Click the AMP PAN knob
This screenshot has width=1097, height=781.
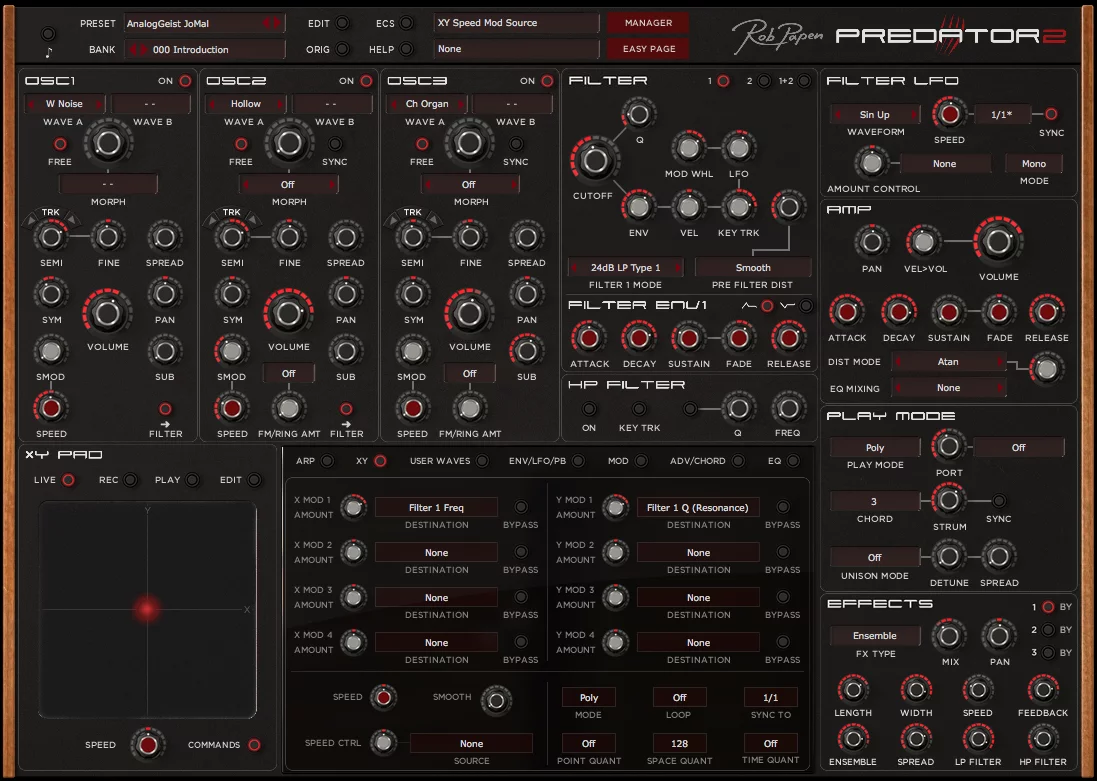click(x=872, y=242)
